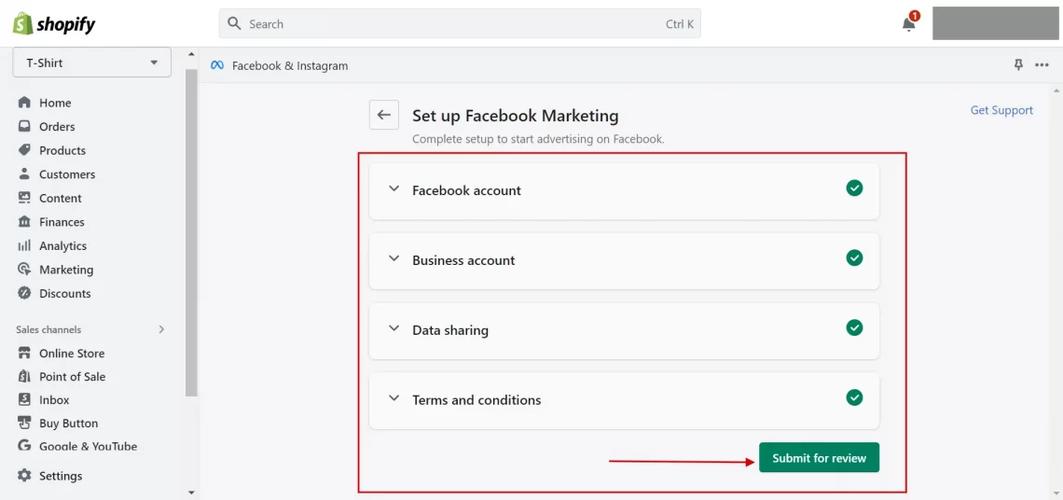Click the Google & YouTube G icon

[x=24, y=446]
